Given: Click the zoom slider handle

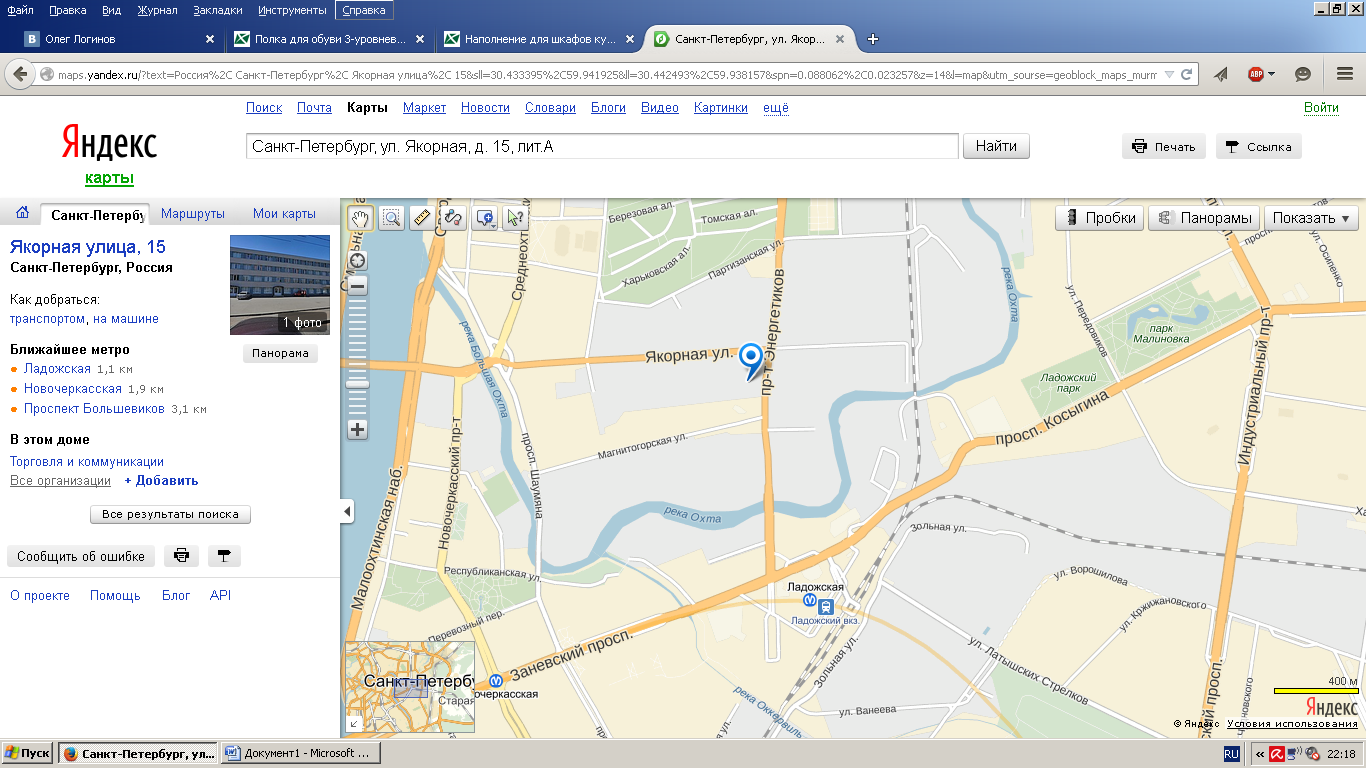Looking at the screenshot, I should [357, 384].
